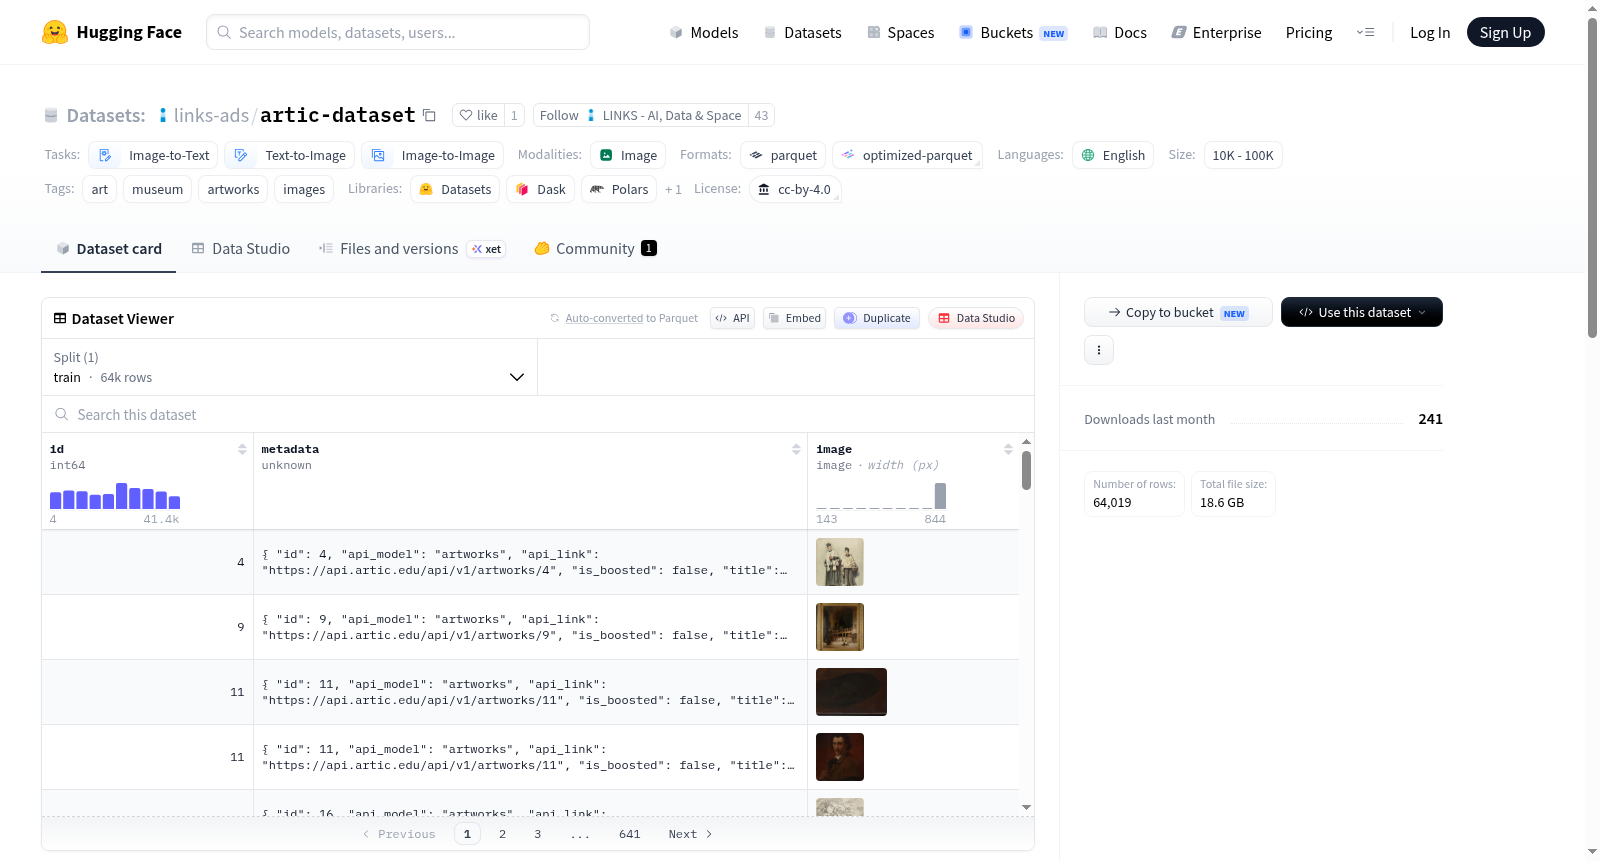Click Copy to bucket button
Viewport: 1600px width, 861px height.
[1178, 312]
